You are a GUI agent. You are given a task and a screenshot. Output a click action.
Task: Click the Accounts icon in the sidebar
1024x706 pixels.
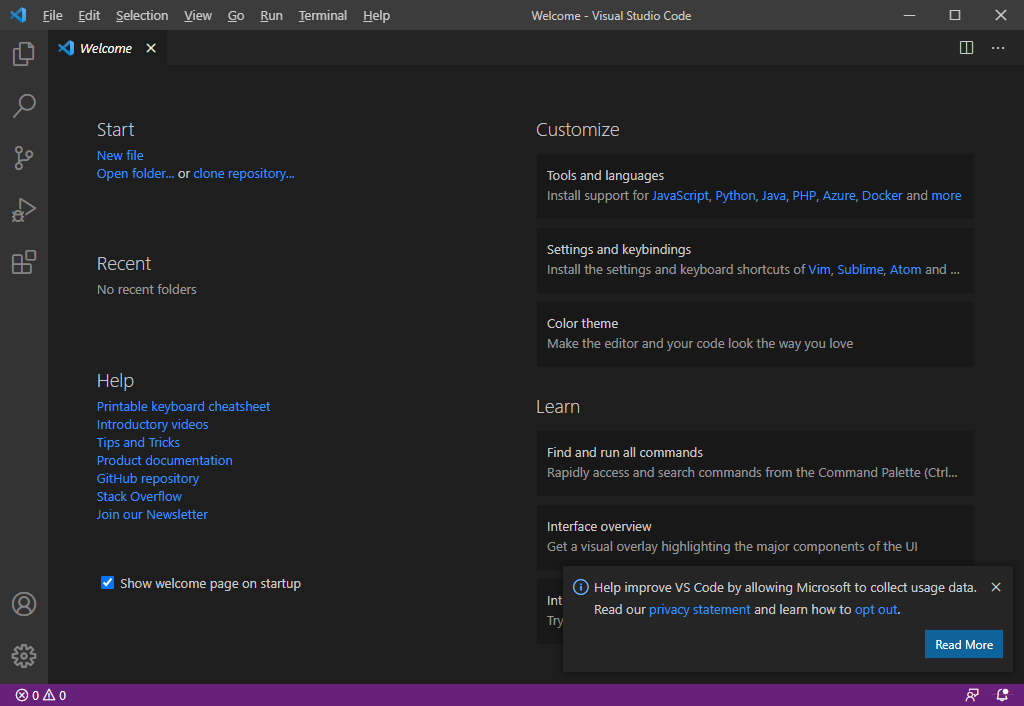(23, 603)
